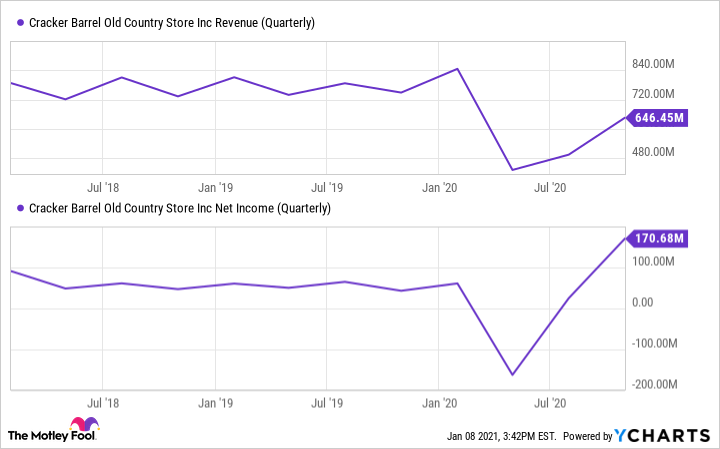Viewport: 720px width, 449px height.
Task: Click the Motley Fool jester hat icon
Action: click(x=84, y=424)
